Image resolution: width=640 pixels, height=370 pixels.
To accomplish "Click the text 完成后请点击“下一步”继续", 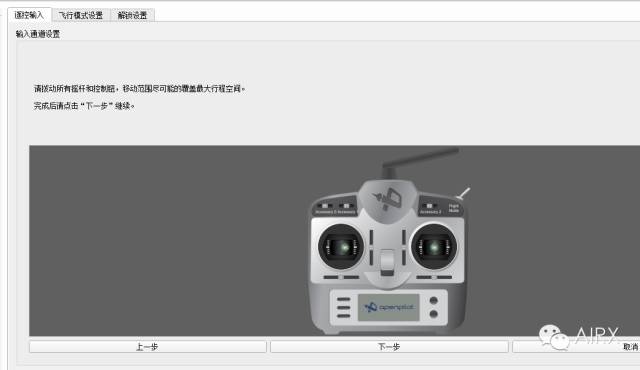I will pyautogui.click(x=84, y=106).
